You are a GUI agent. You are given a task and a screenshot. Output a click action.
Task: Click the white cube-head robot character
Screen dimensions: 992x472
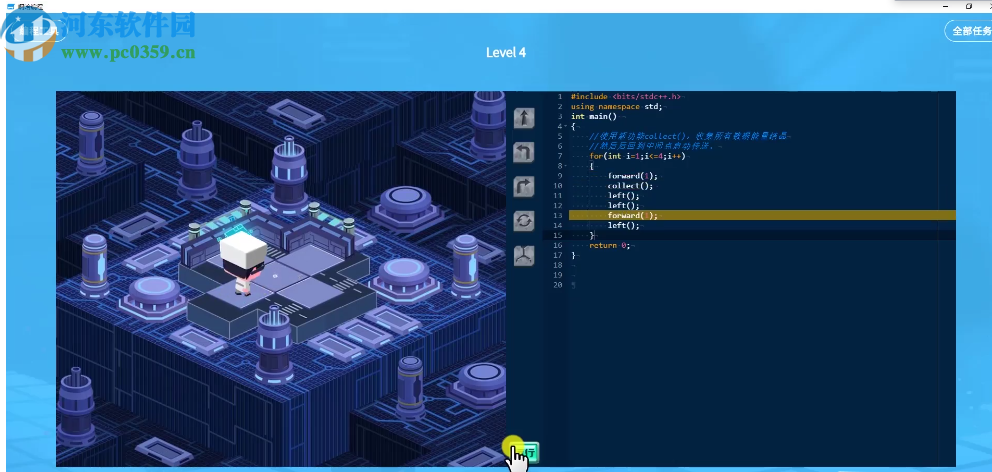pyautogui.click(x=242, y=263)
